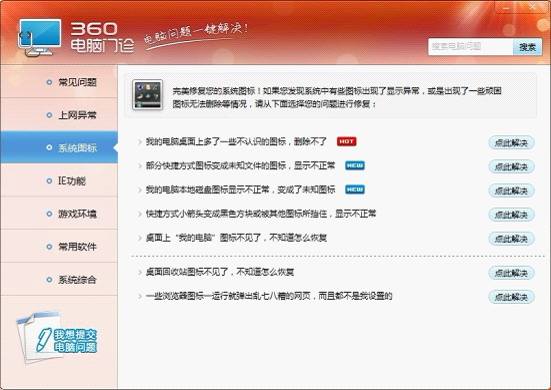The height and width of the screenshot is (390, 551).
Task: Click 点此解决 for shortcut arrow black block issue
Action: click(511, 214)
